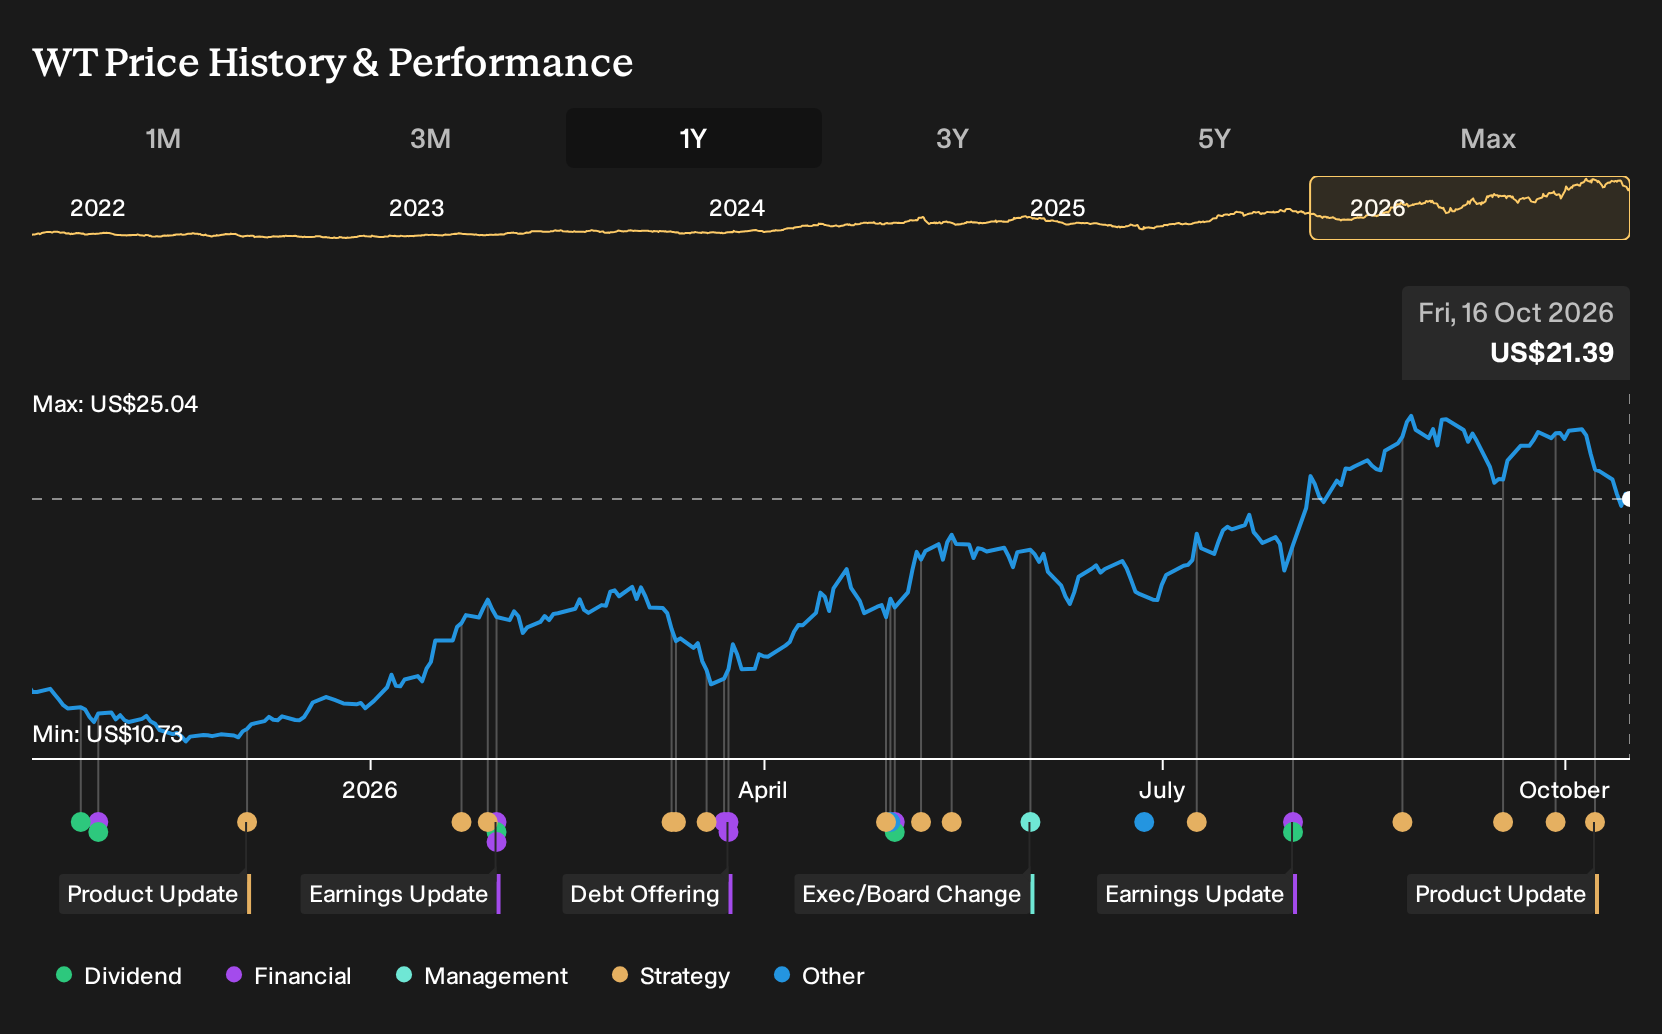This screenshot has width=1662, height=1034.
Task: Click the blue Other event marker dot
Action: coord(1144,822)
